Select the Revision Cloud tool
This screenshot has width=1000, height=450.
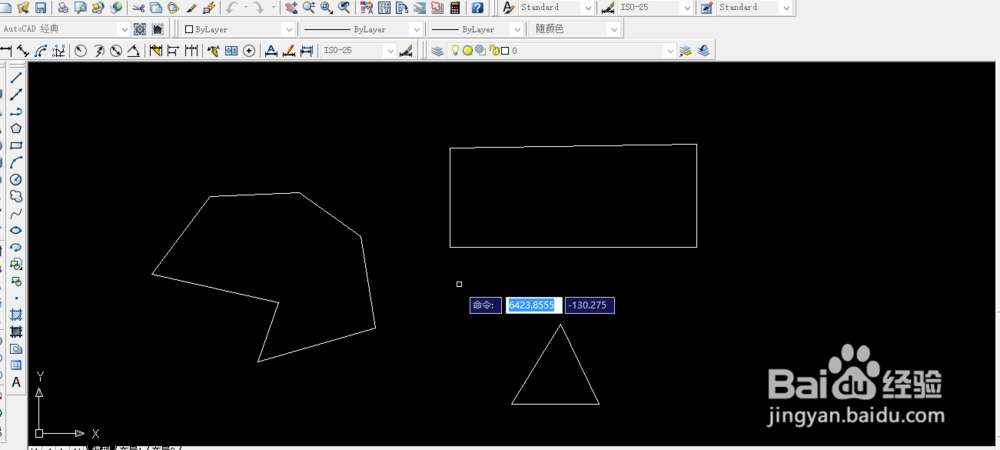(16, 196)
